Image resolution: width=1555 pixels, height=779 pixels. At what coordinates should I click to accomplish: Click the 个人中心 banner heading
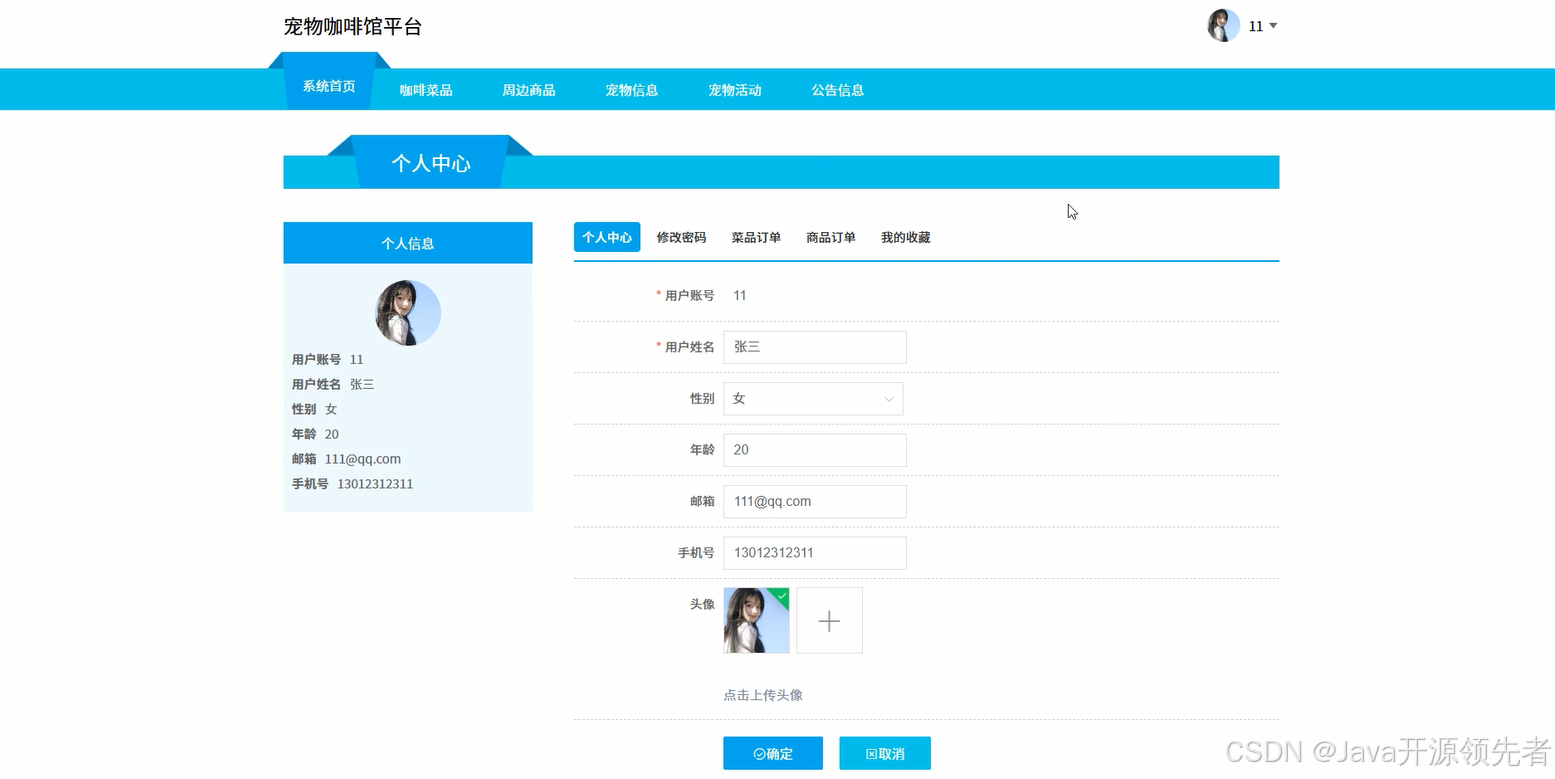point(431,163)
